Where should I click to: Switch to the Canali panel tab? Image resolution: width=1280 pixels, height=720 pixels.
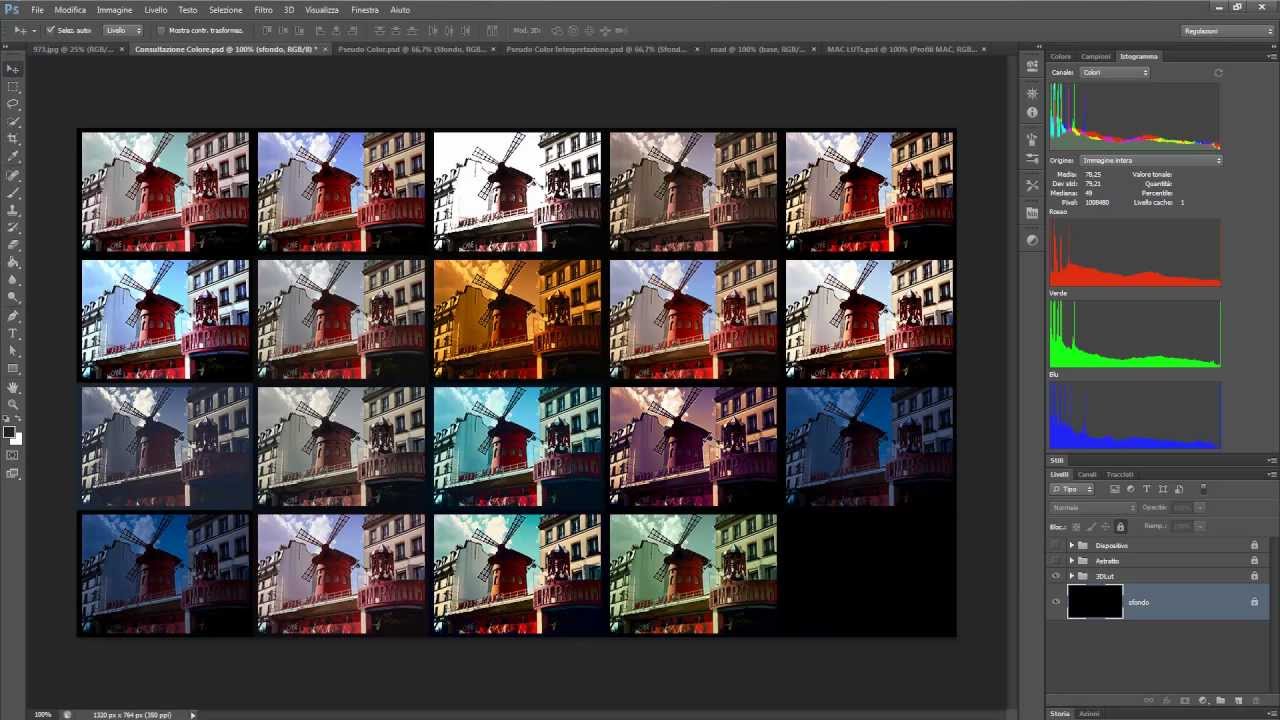[1087, 474]
